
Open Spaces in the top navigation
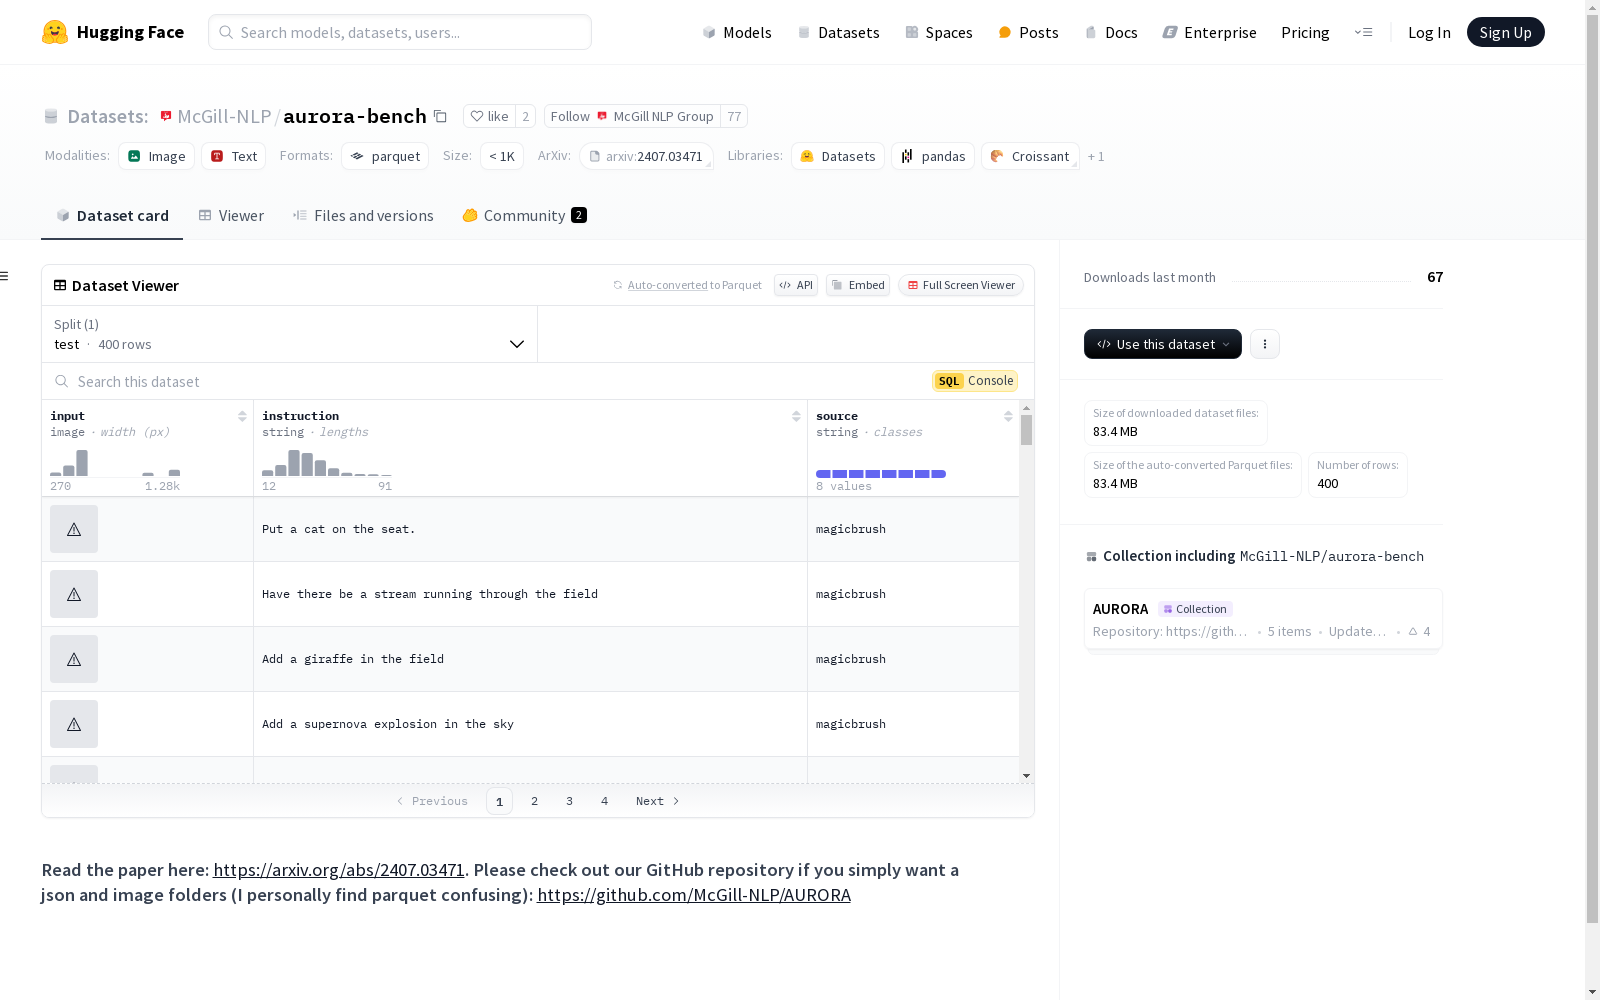[x=939, y=32]
